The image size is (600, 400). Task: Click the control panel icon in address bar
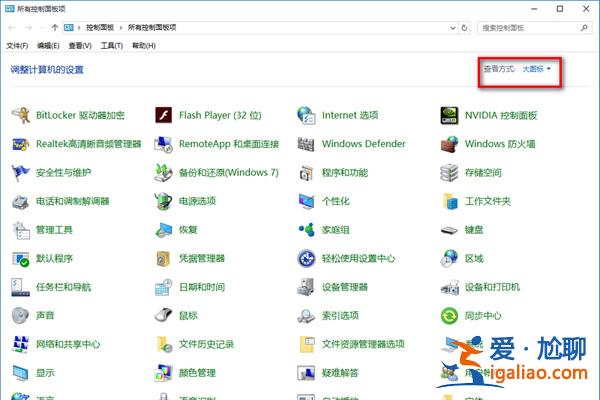point(69,28)
